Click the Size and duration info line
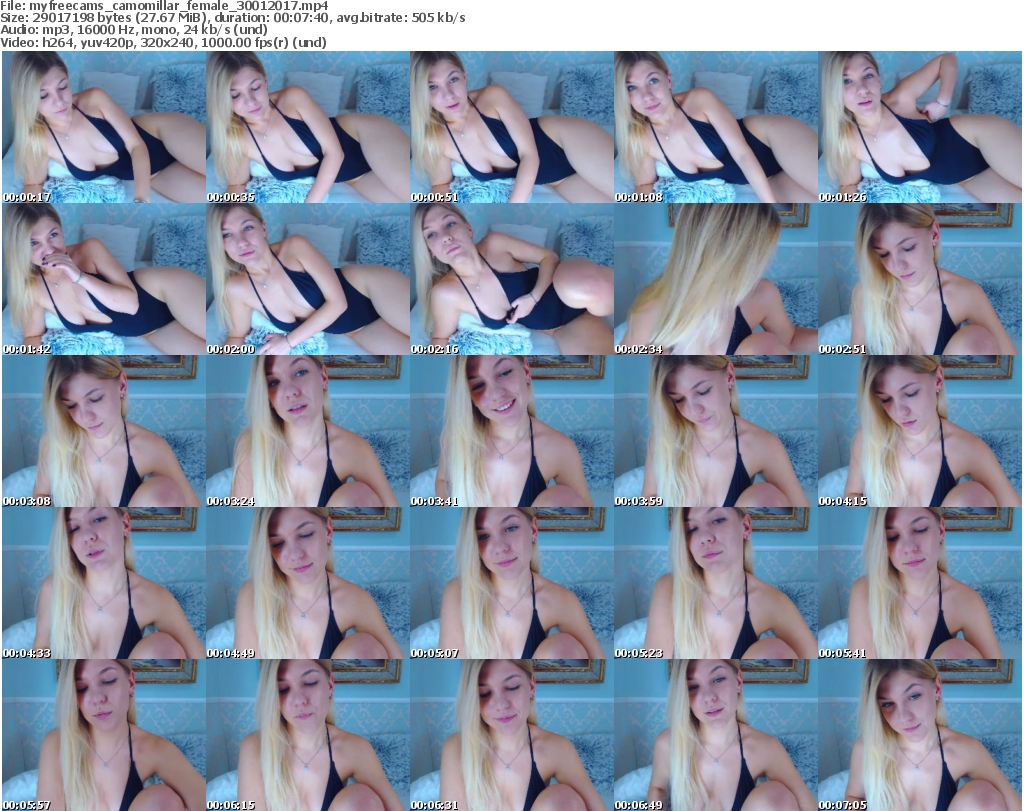Screen dimensions: 1024x811 pos(232,18)
